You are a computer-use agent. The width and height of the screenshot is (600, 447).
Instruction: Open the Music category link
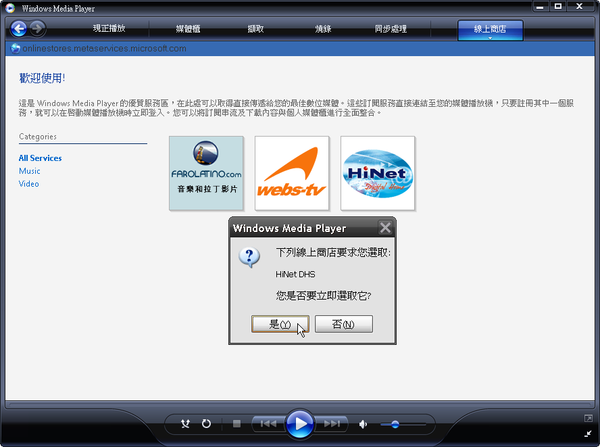pyautogui.click(x=29, y=171)
